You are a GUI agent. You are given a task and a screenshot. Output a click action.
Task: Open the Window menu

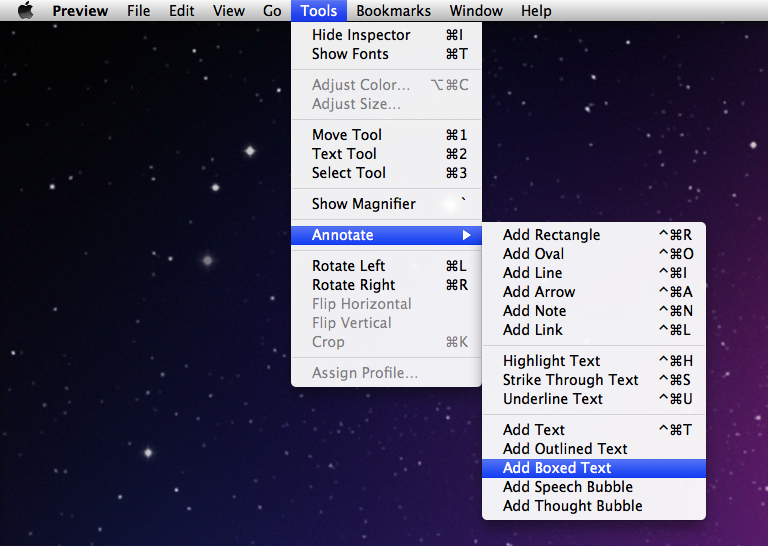point(476,10)
